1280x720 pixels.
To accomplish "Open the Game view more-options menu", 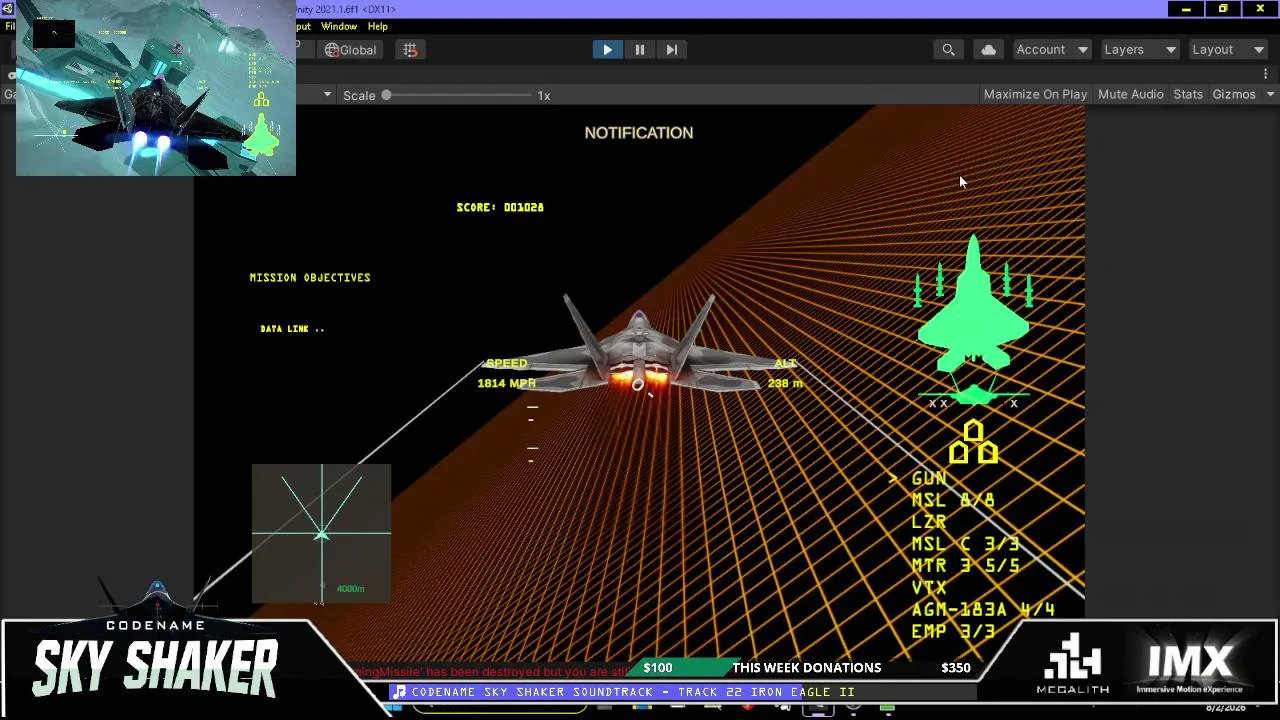I will point(1266,74).
